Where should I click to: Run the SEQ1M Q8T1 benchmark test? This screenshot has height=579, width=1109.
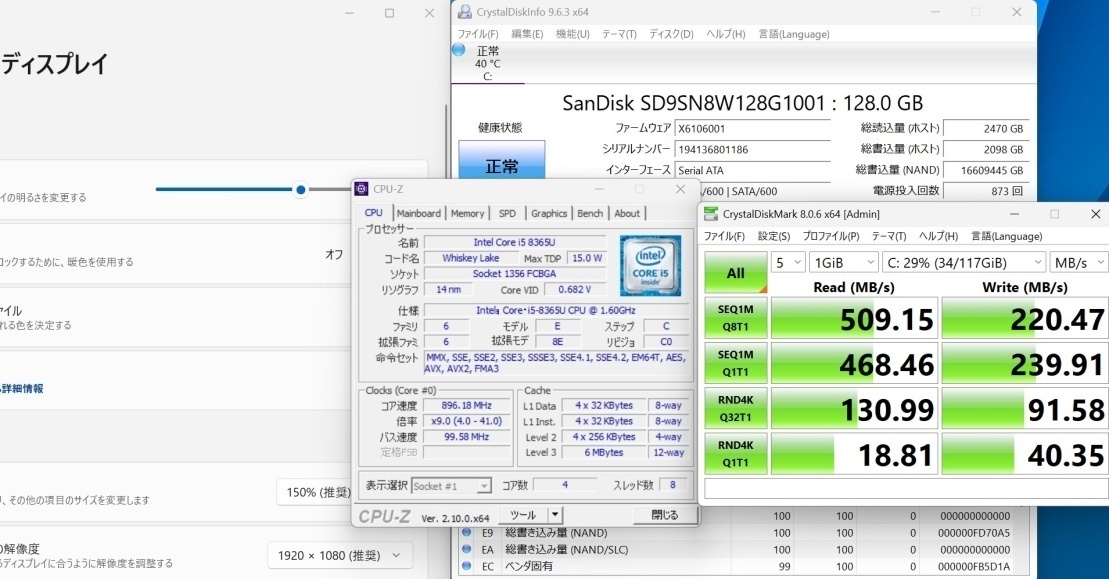click(x=735, y=317)
